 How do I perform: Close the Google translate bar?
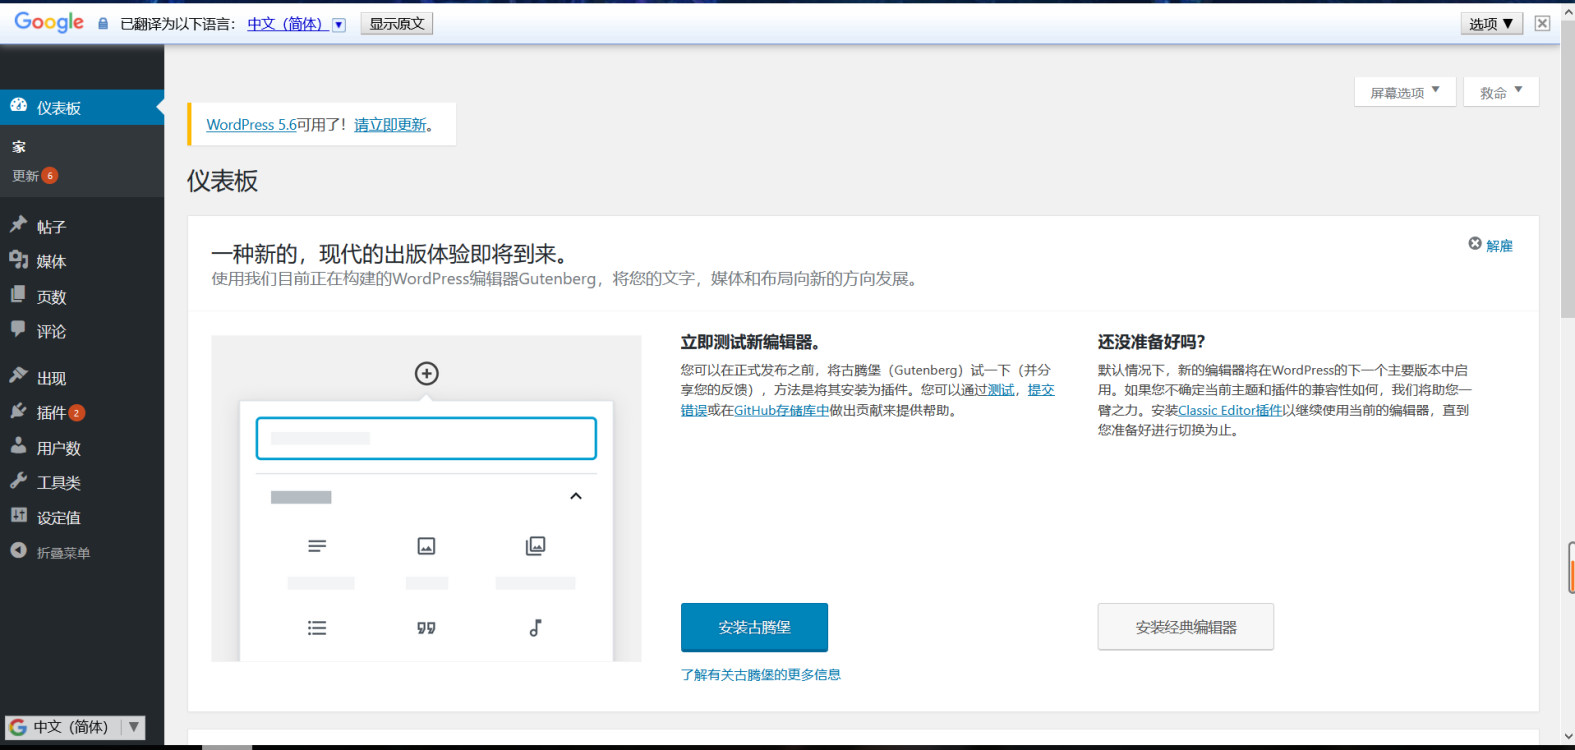pyautogui.click(x=1543, y=24)
